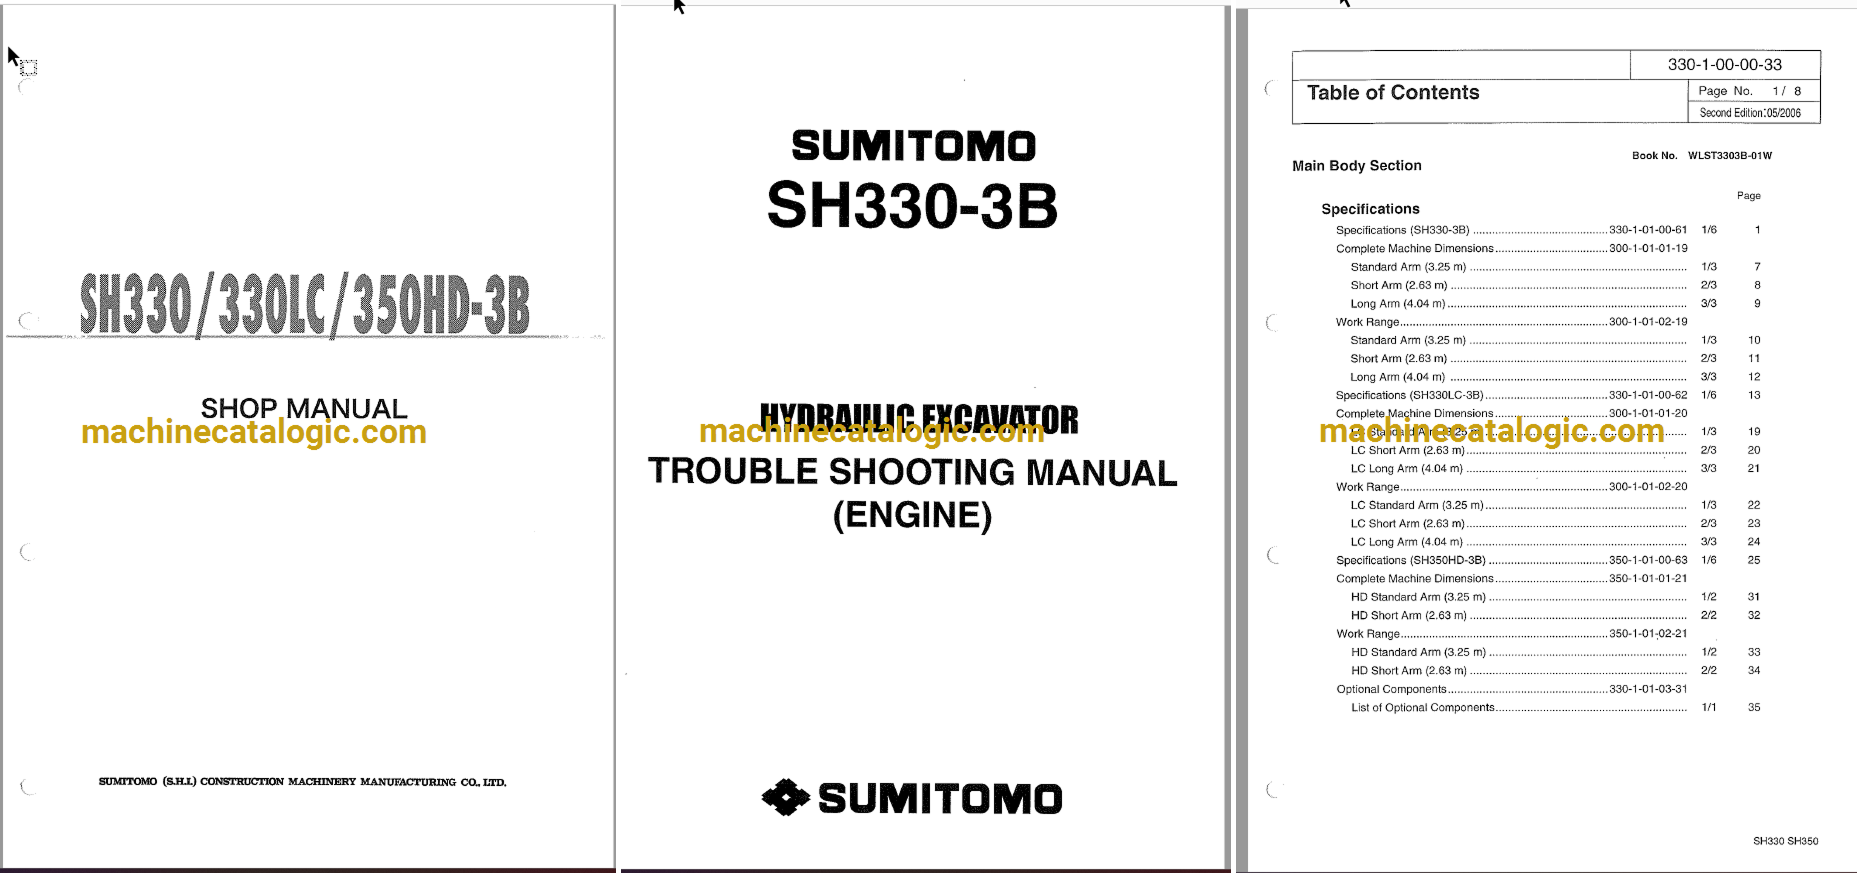
Task: Open Complete Machine Dimensions 300-1-01-01-19 entry
Action: [x=1512, y=248]
